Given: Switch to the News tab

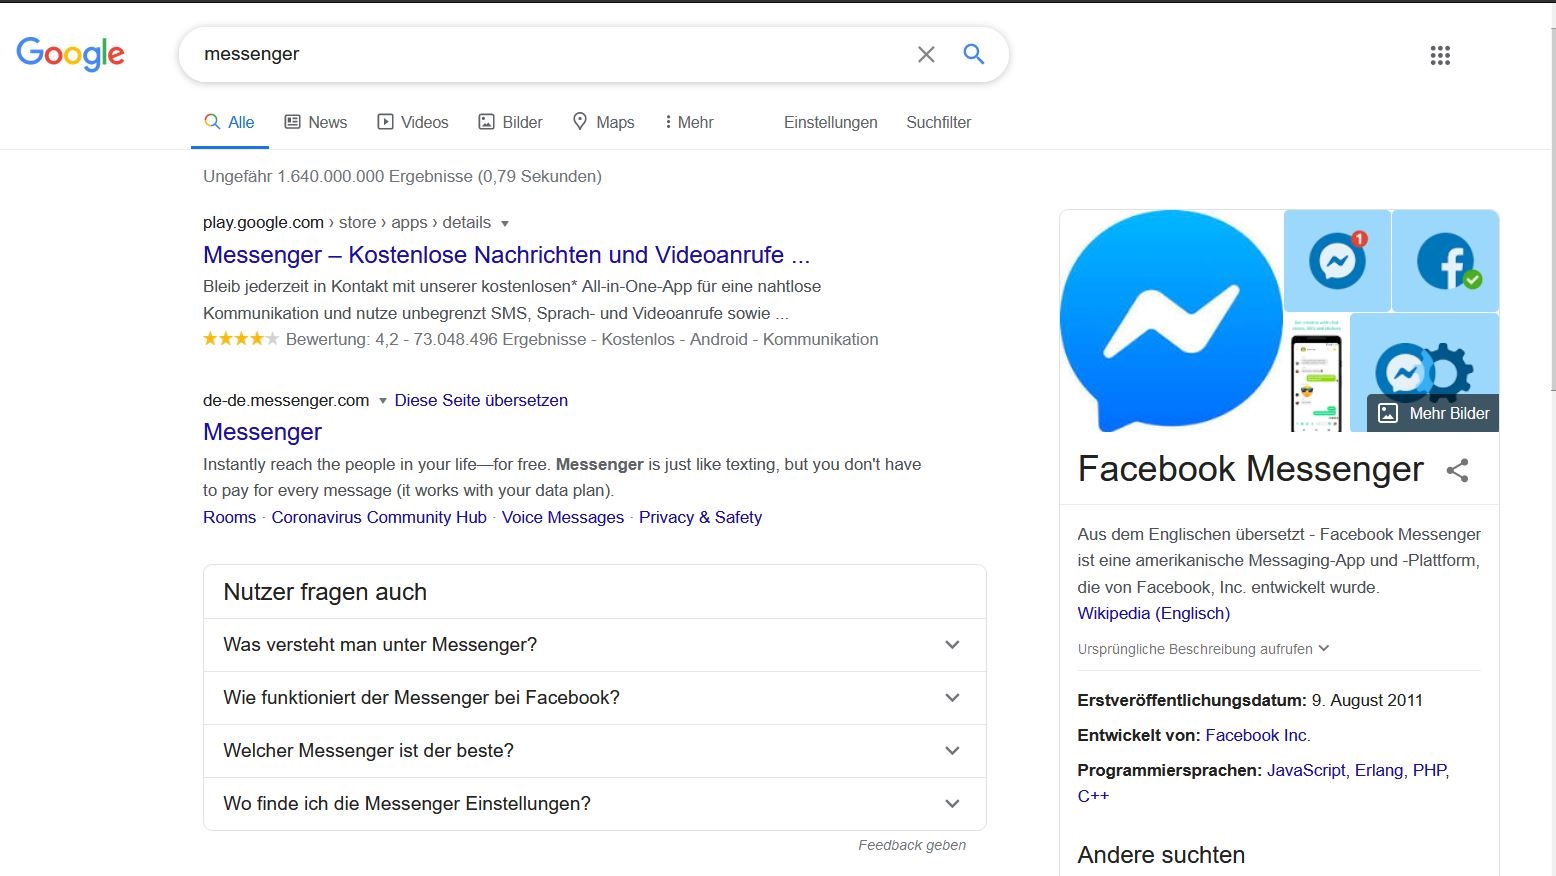Looking at the screenshot, I should tap(316, 122).
